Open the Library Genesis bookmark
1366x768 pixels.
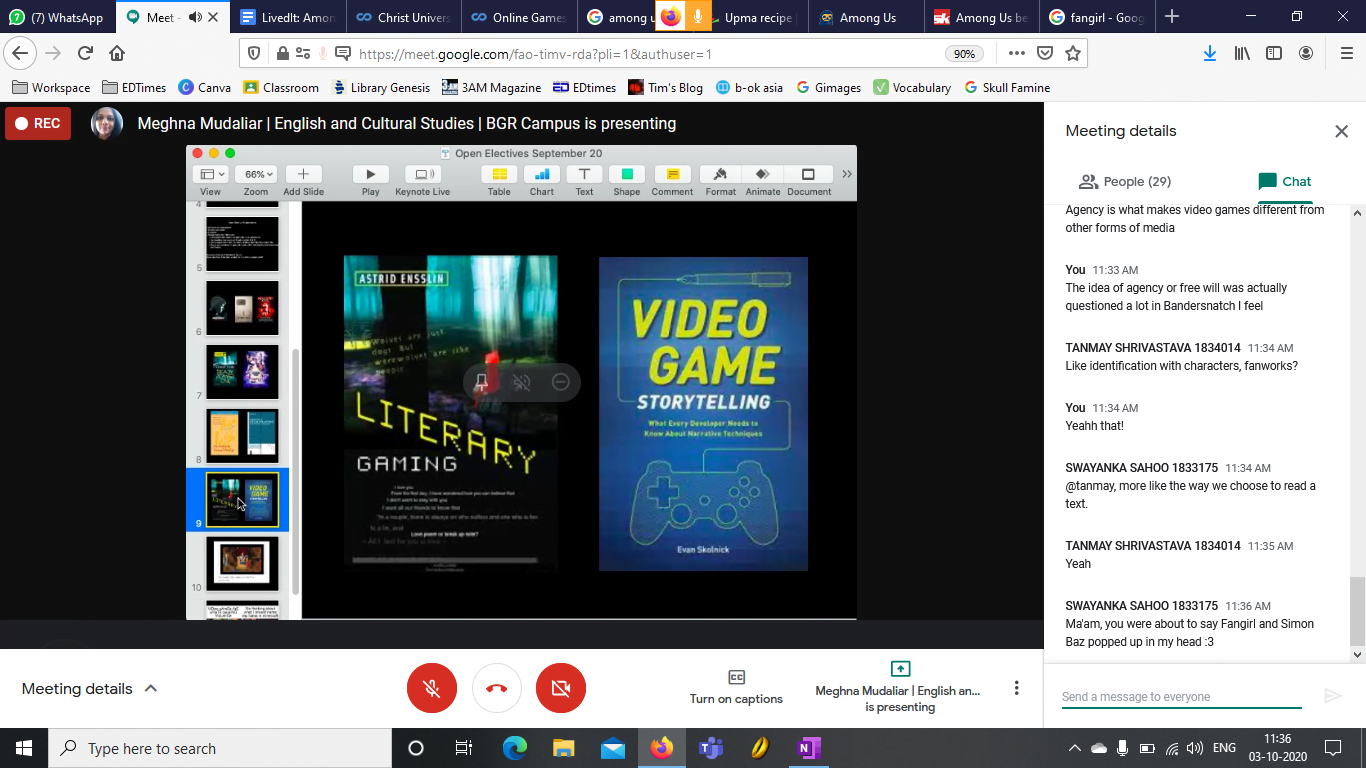coord(381,87)
